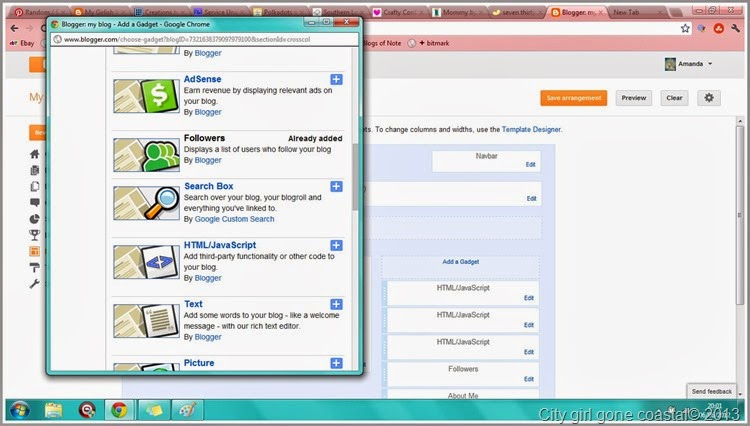
Task: Add the Picture gadget with its plus button
Action: click(336, 363)
